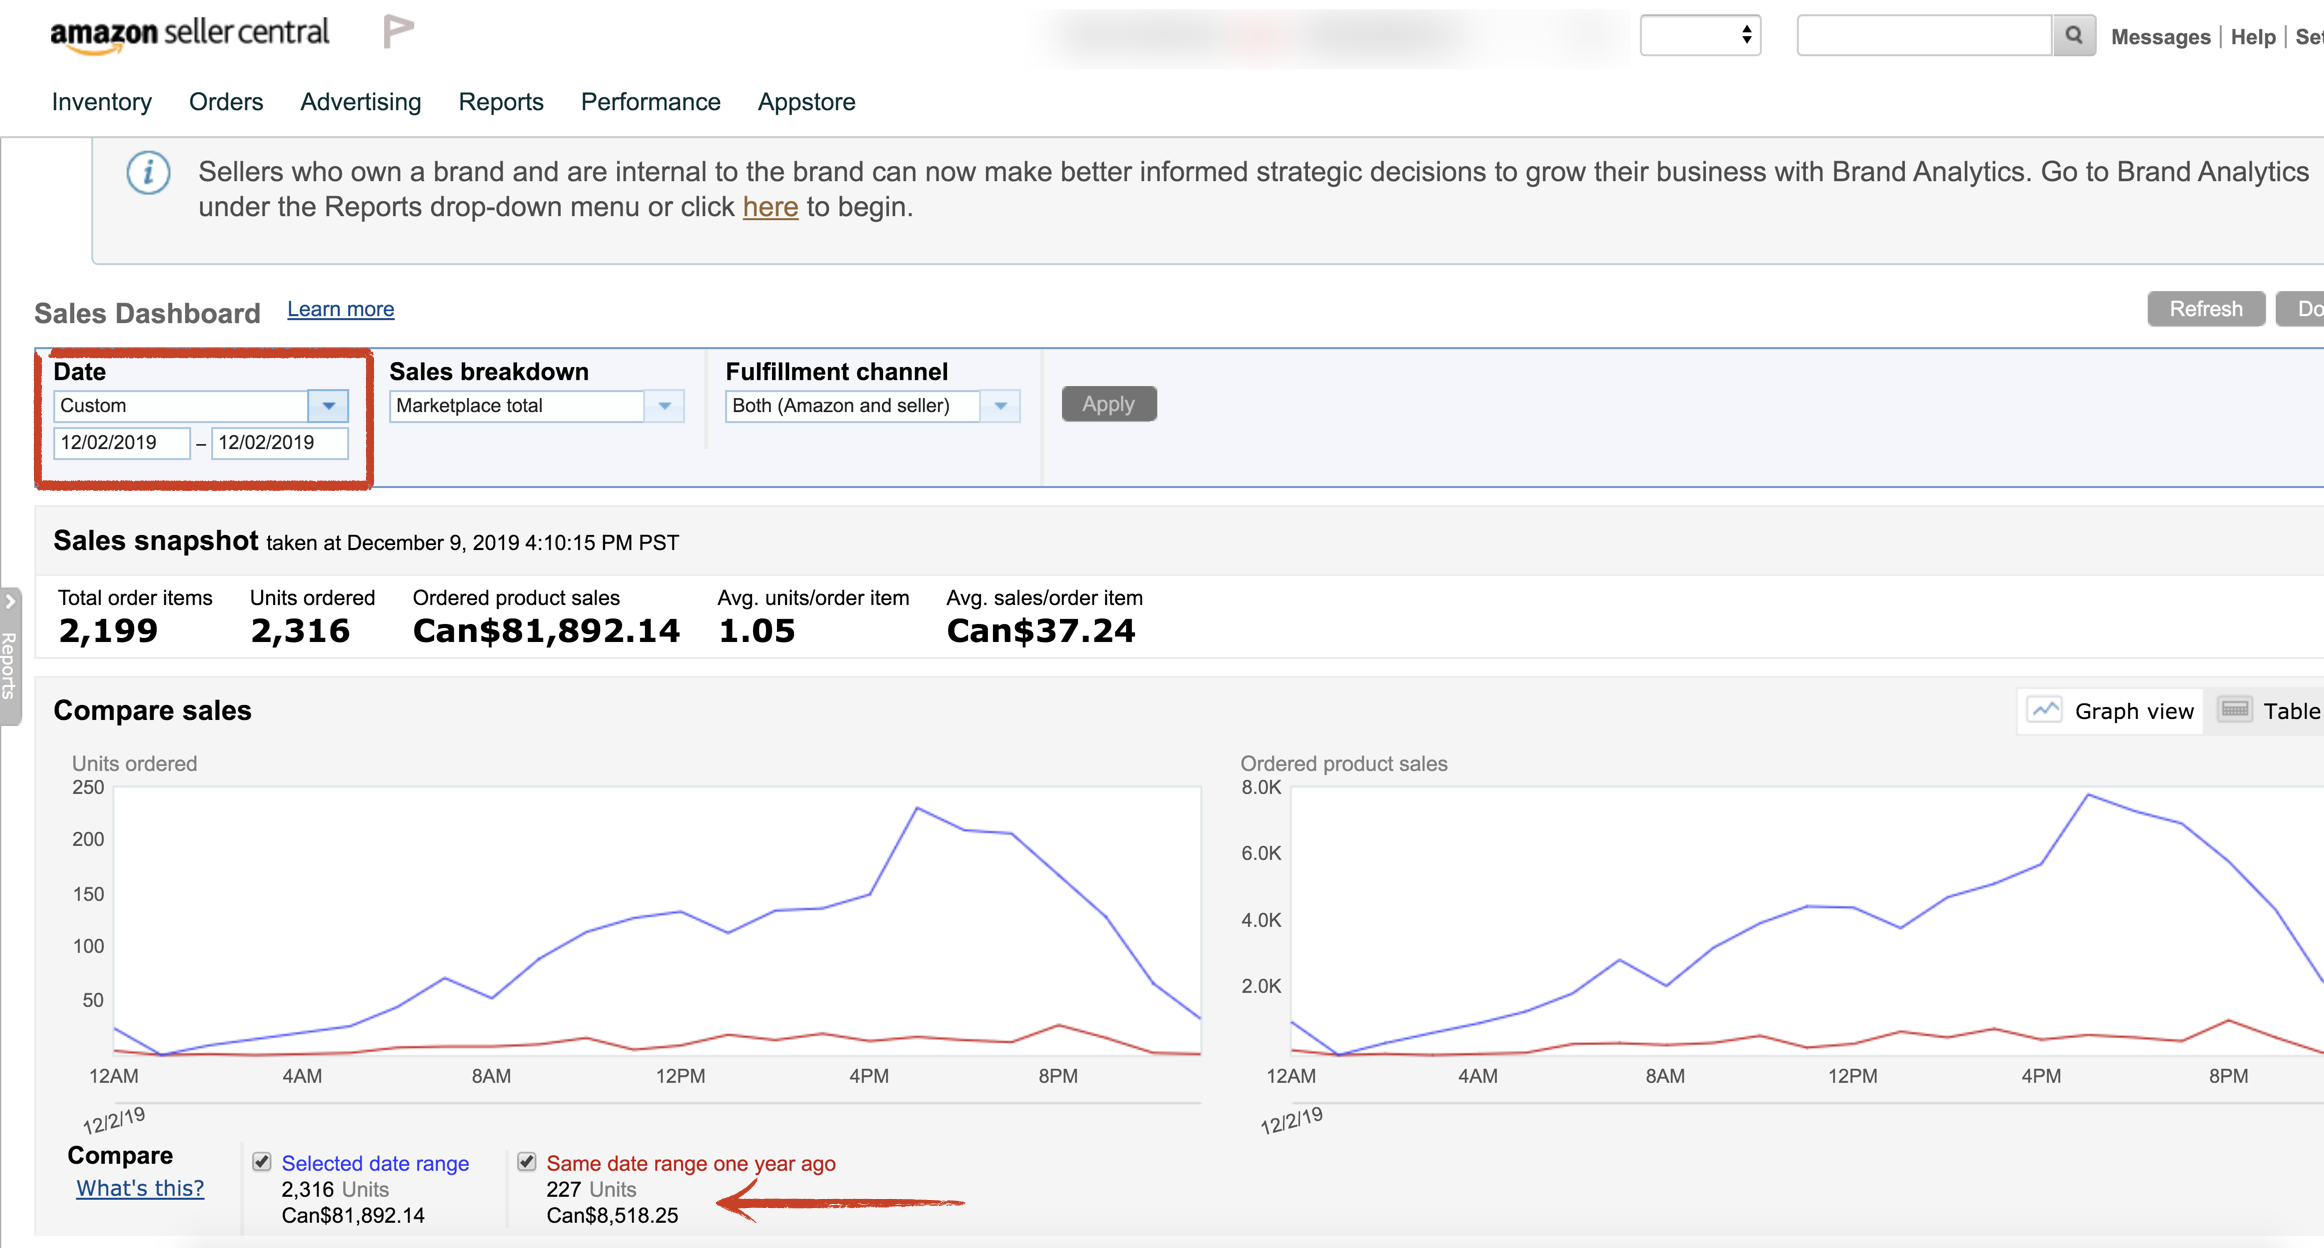Switch to Table view
The image size is (2324, 1248).
point(2270,711)
